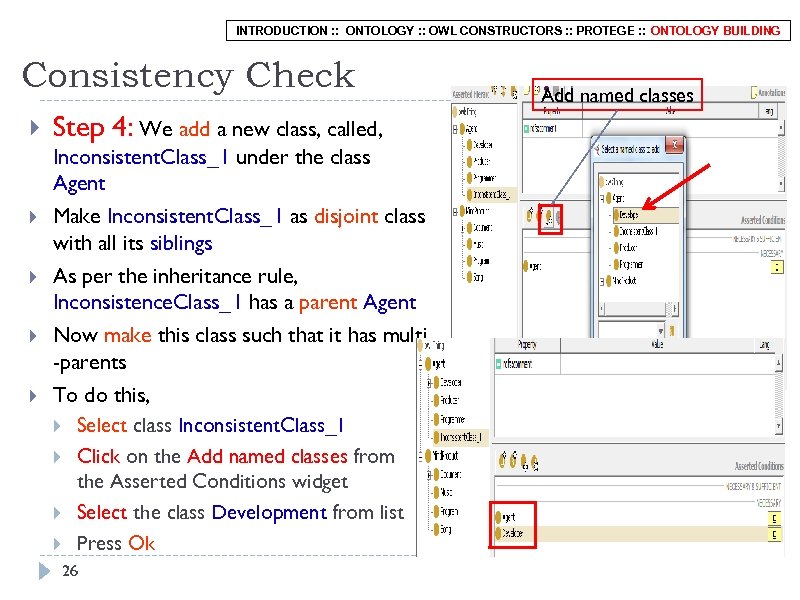Select Song in lower hierarchy tree

coord(442,530)
